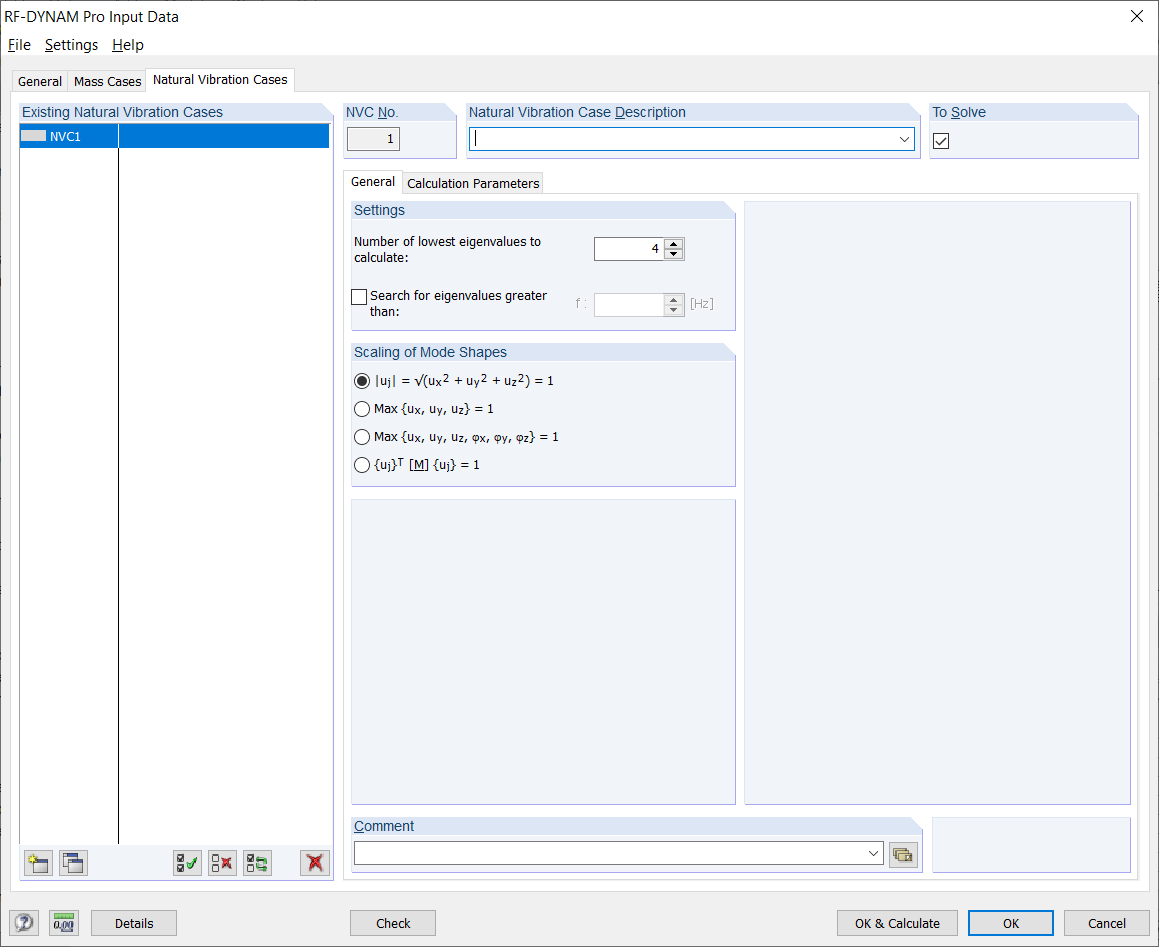Close the RF-DYNAM Pro dialog
The image size is (1159, 947).
pos(1137,16)
